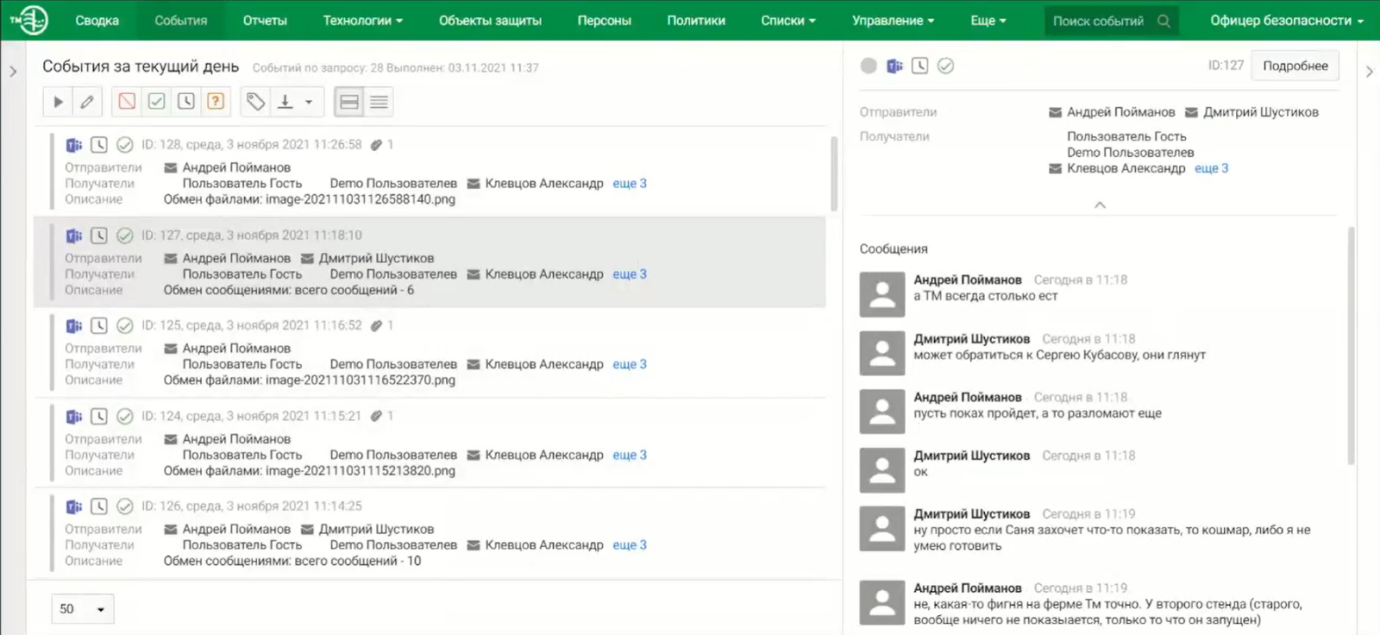Click the red violation decision icon
The image size is (1380, 635).
pos(127,102)
